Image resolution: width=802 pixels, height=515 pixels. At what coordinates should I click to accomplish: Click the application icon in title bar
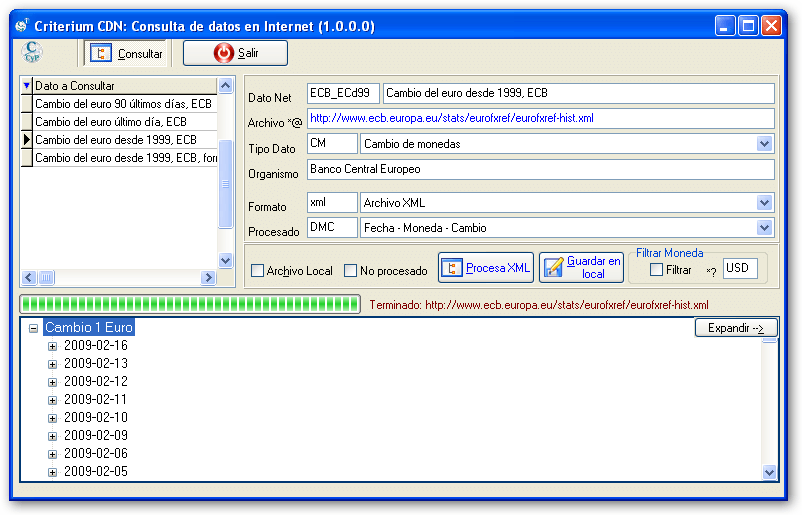tap(22, 26)
